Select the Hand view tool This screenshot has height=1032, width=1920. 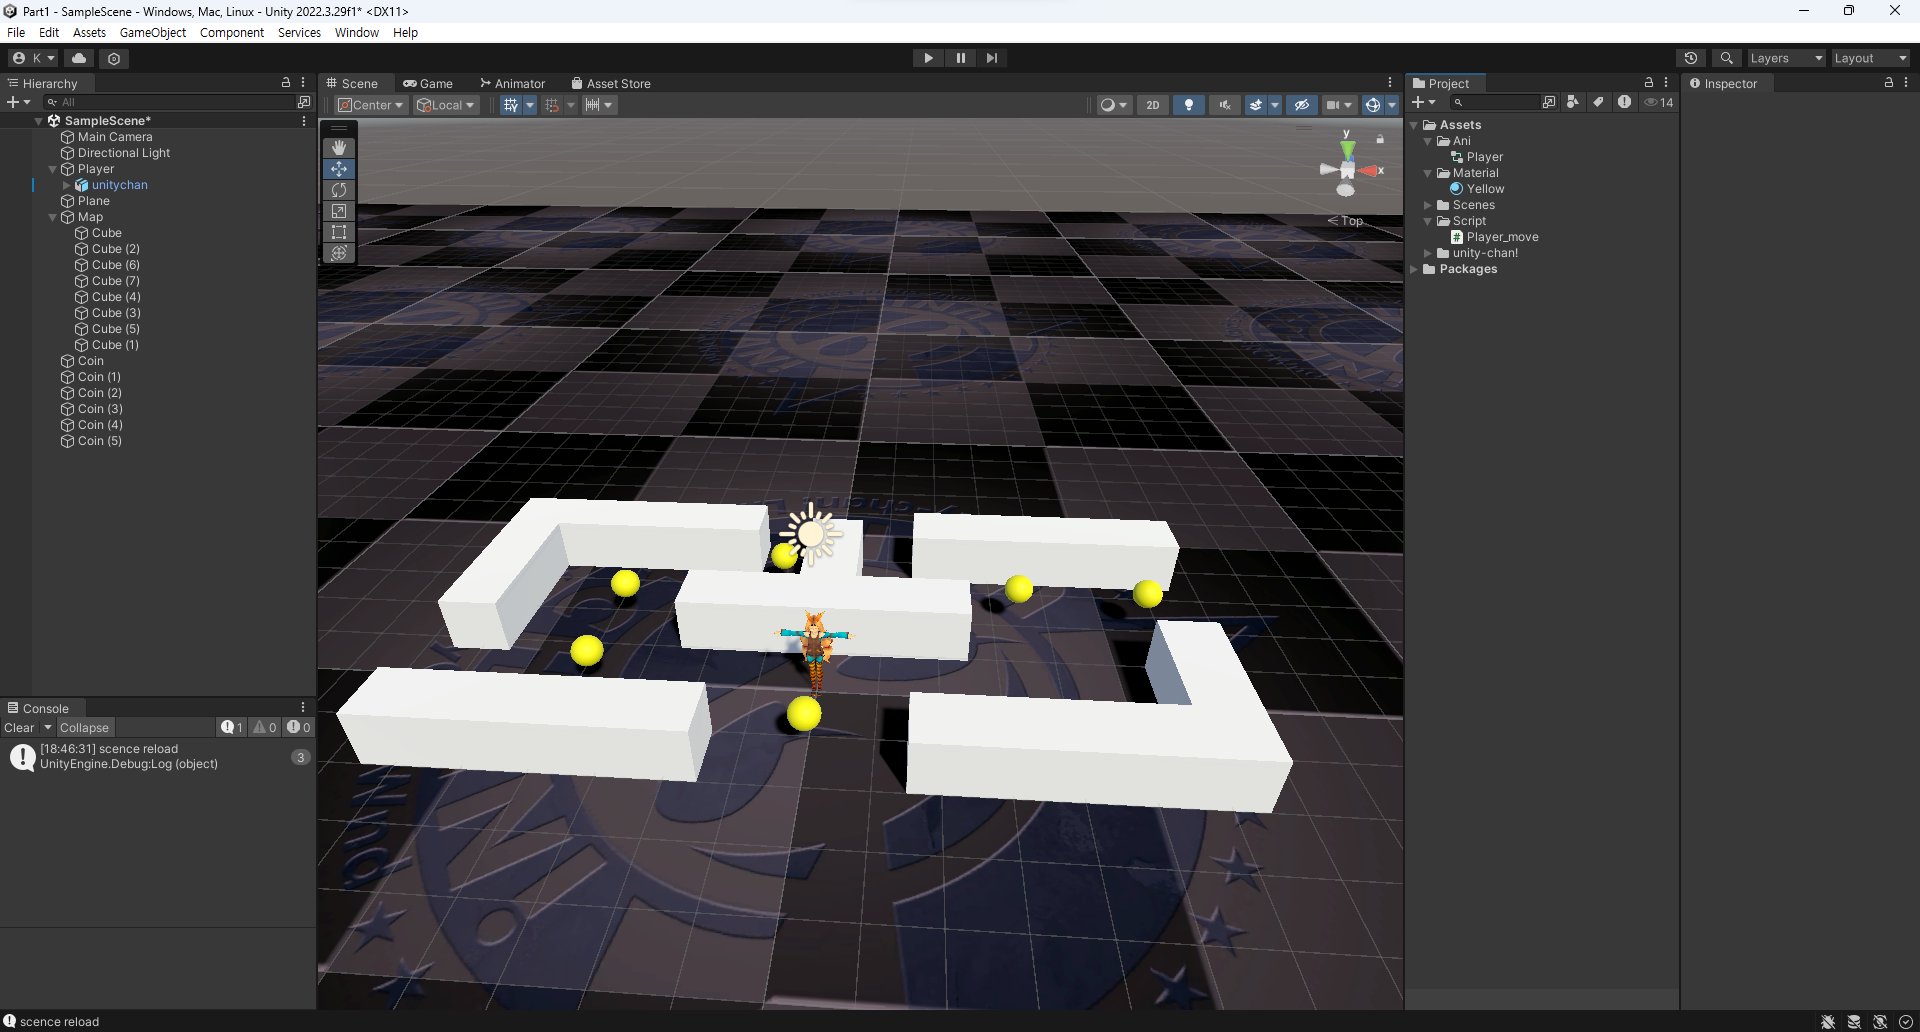[x=339, y=148]
